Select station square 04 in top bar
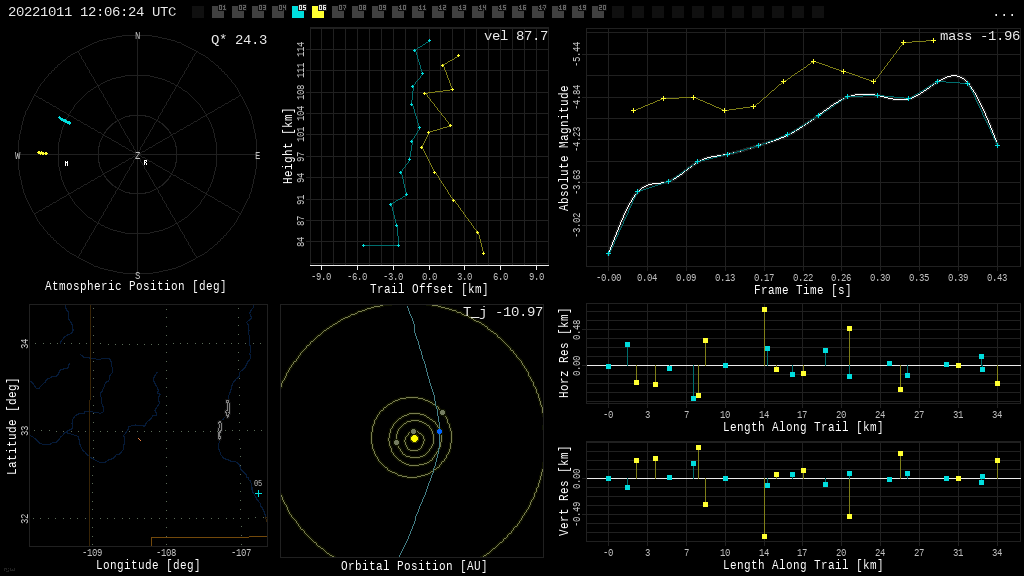The width and height of the screenshot is (1024, 576). point(278,12)
